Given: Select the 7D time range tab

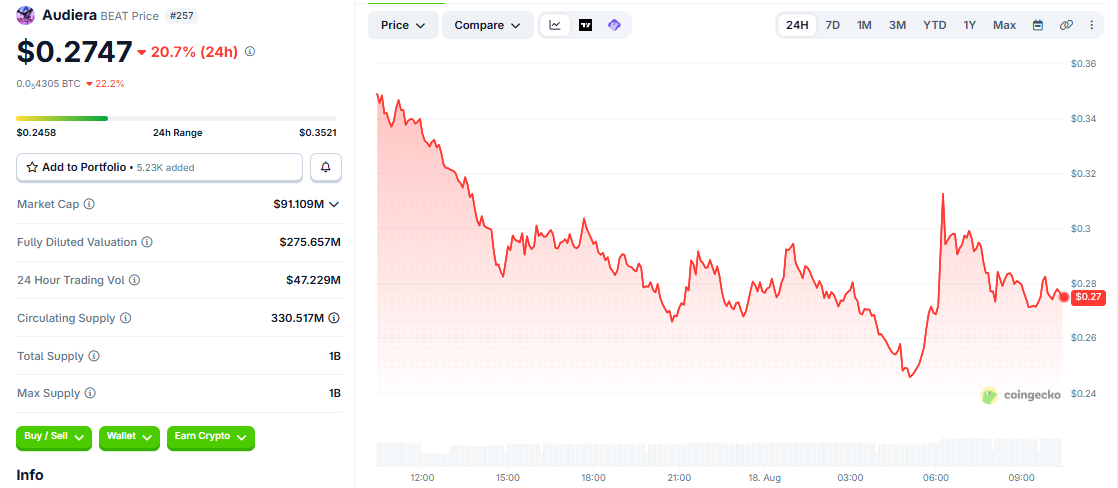Looking at the screenshot, I should tap(832, 25).
